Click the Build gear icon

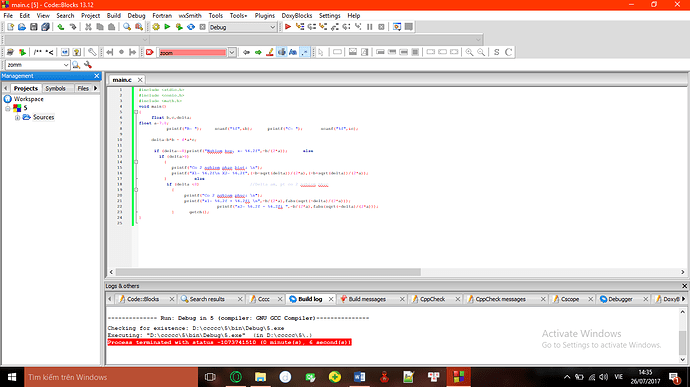(156, 27)
